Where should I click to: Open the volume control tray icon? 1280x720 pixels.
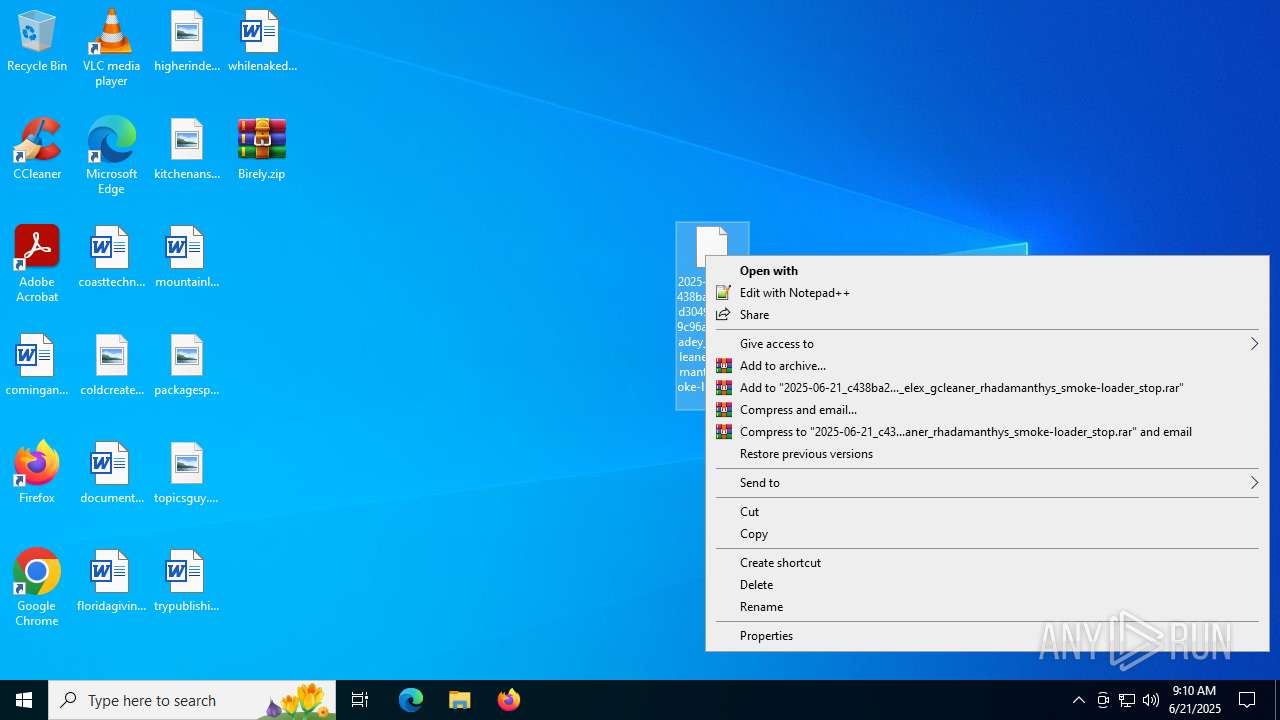(1151, 700)
